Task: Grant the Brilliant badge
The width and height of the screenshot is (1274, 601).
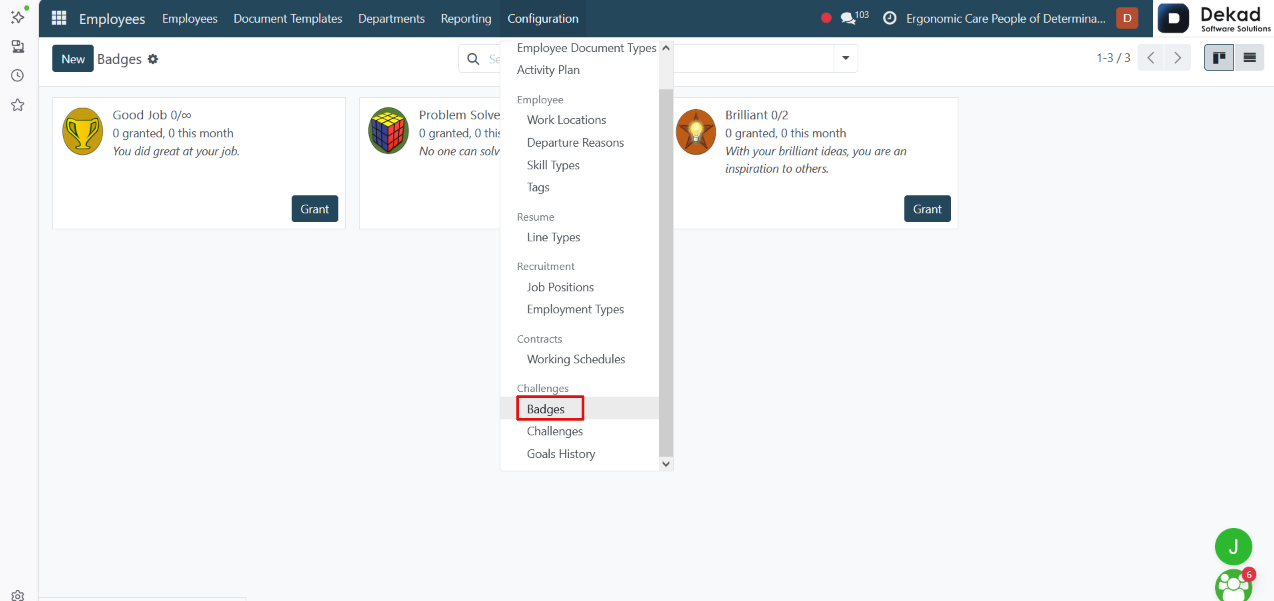Action: [927, 209]
